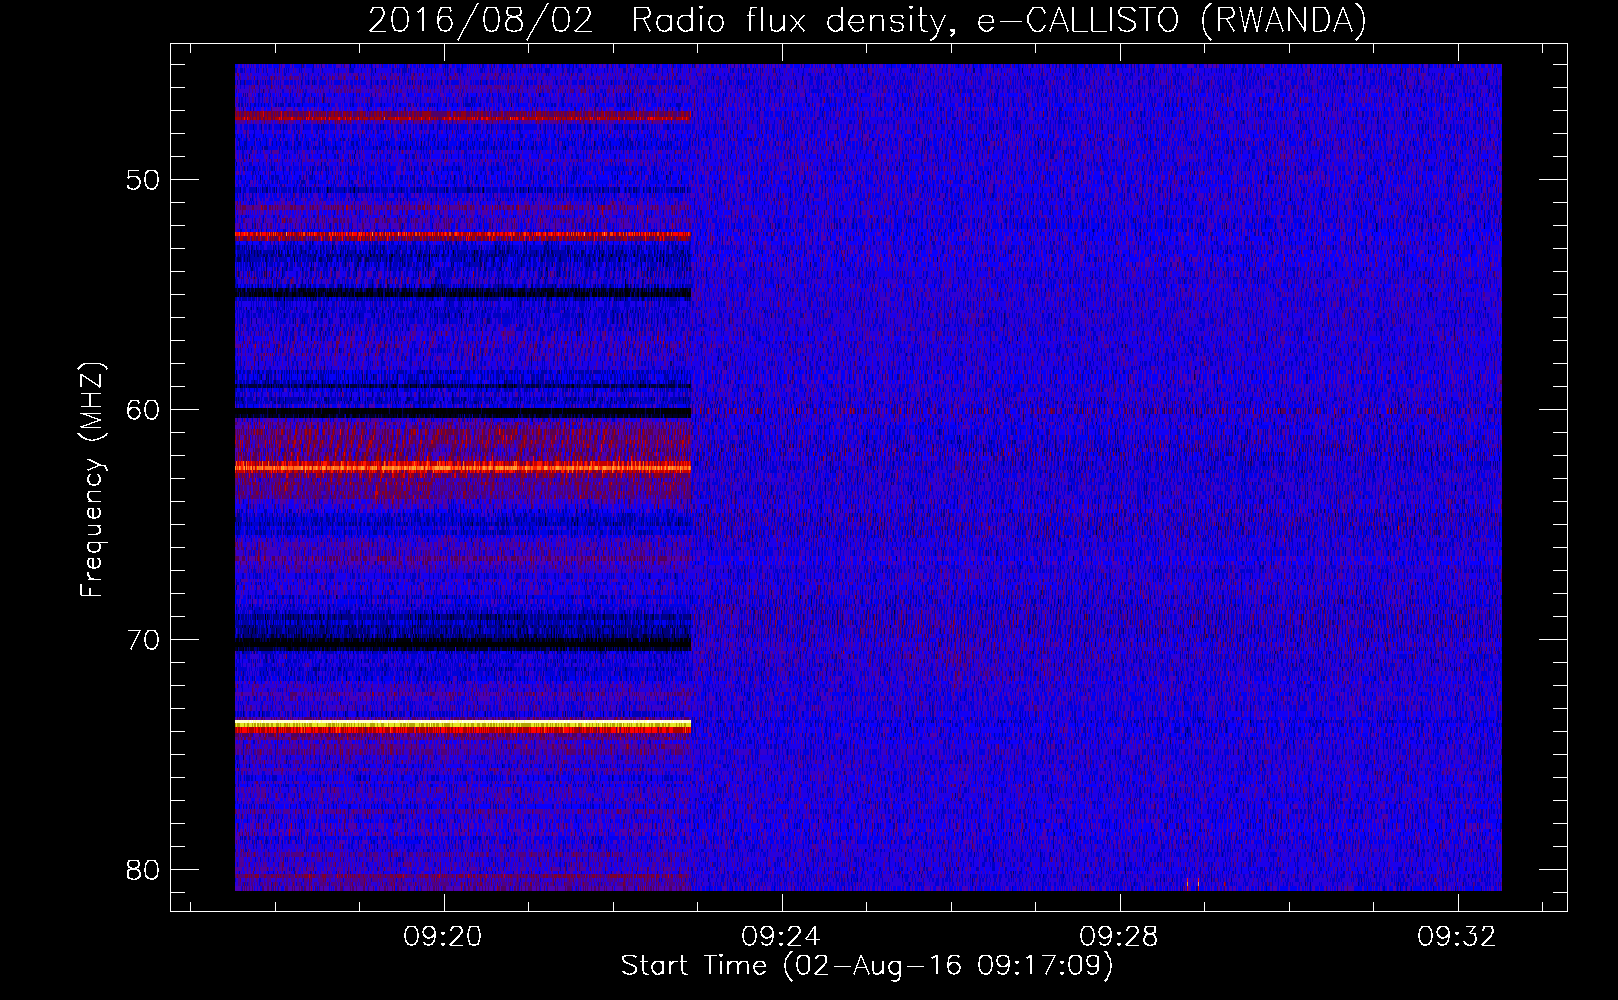Click the black band just above 70 MHz
This screenshot has width=1618, height=1000.
(x=463, y=644)
